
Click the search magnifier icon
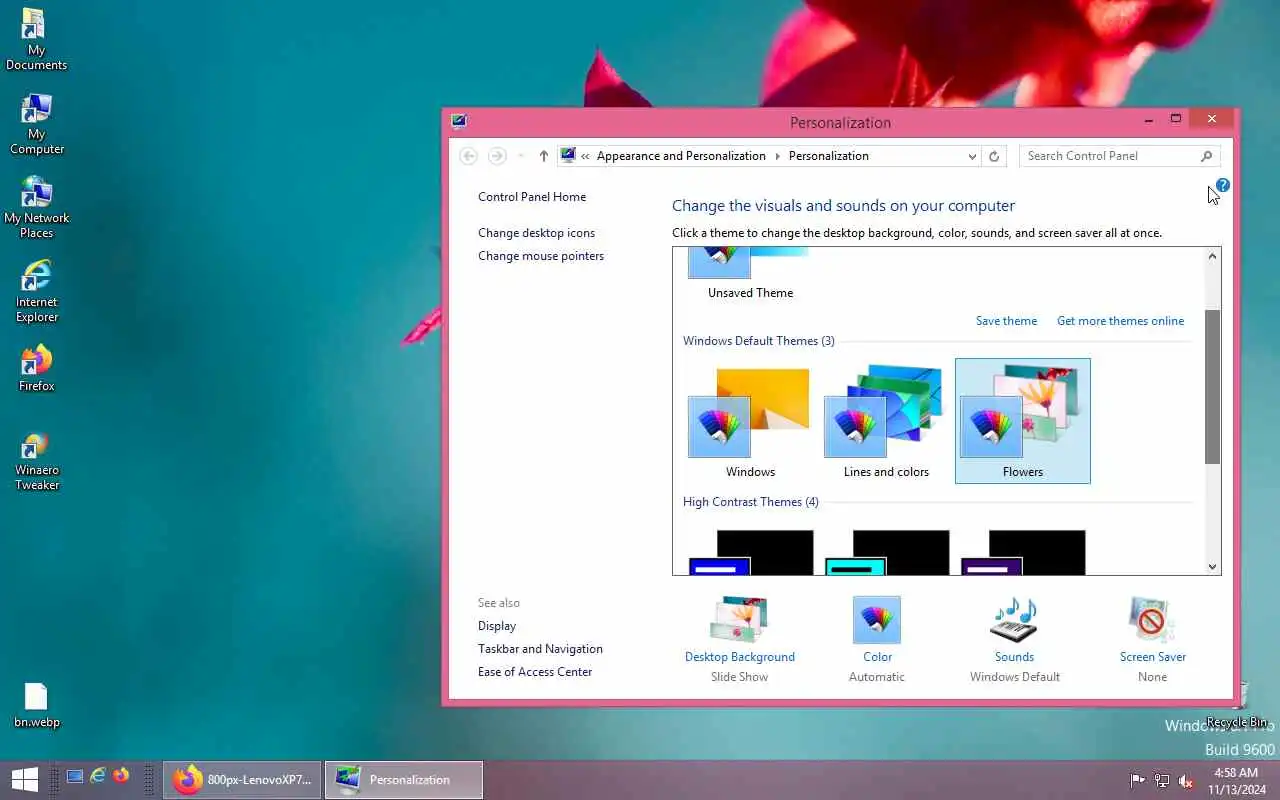click(x=1207, y=156)
